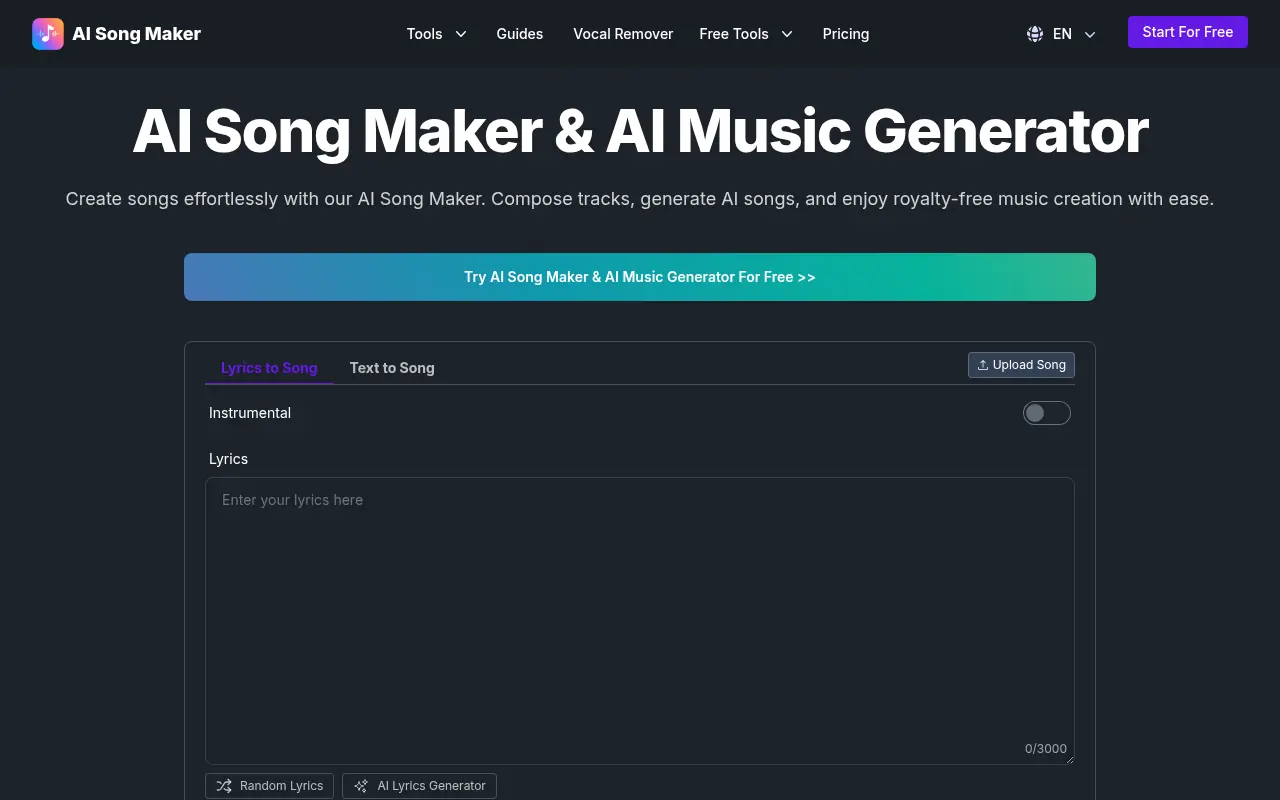This screenshot has height=800, width=1280.
Task: Click the Start For Free button
Action: [1187, 31]
